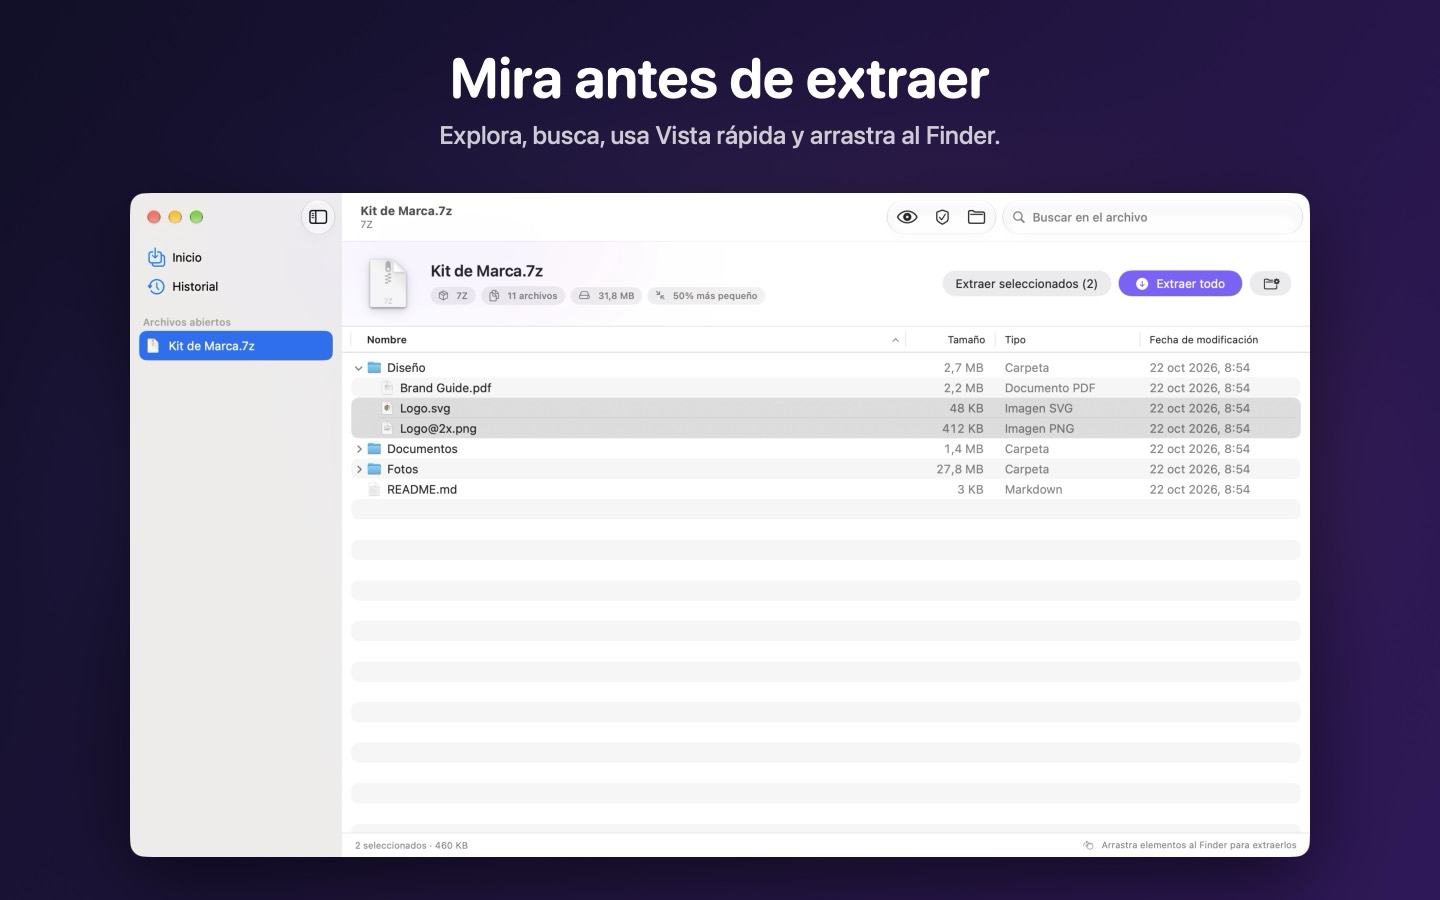Sort by Tipo column header
The image size is (1440, 900).
(x=1015, y=340)
